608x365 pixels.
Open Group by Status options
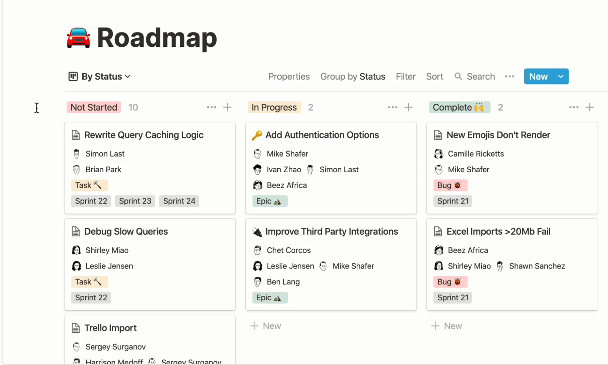[352, 76]
